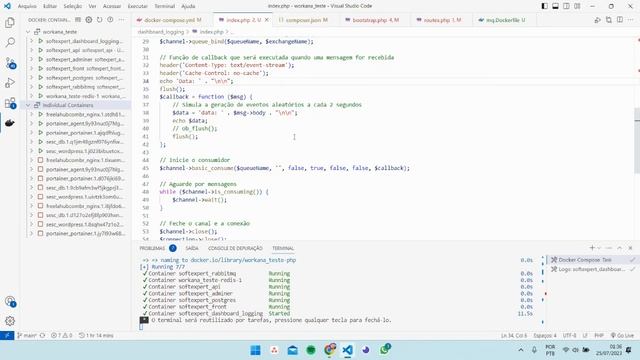Expand the softexpert_rabbitmq container
This screenshot has height=360, width=640.
(x=32, y=87)
